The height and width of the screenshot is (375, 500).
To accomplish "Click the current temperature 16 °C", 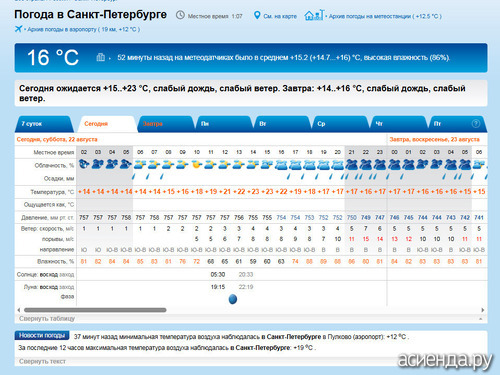I will click(53, 57).
